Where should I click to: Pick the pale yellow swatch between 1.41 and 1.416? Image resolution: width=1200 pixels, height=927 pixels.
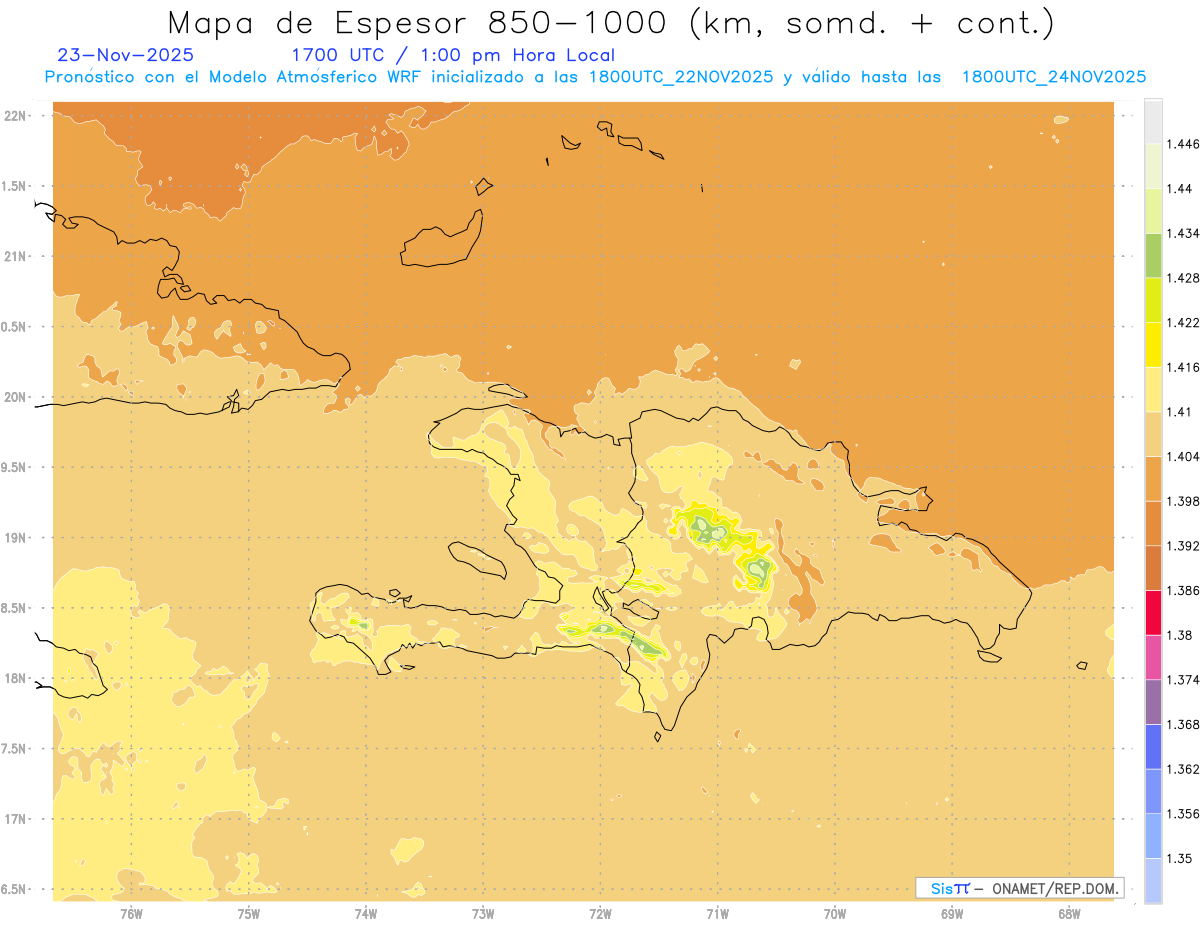pos(1153,389)
